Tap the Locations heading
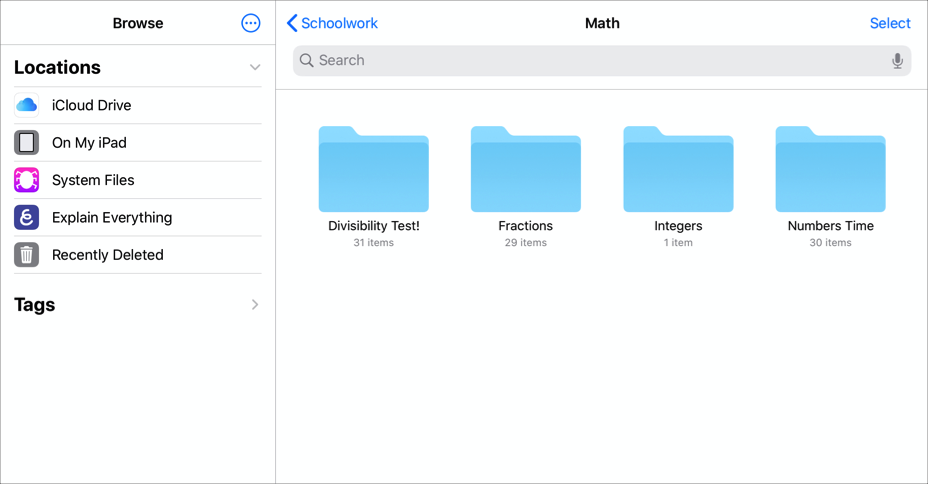Image resolution: width=928 pixels, height=484 pixels. point(57,67)
